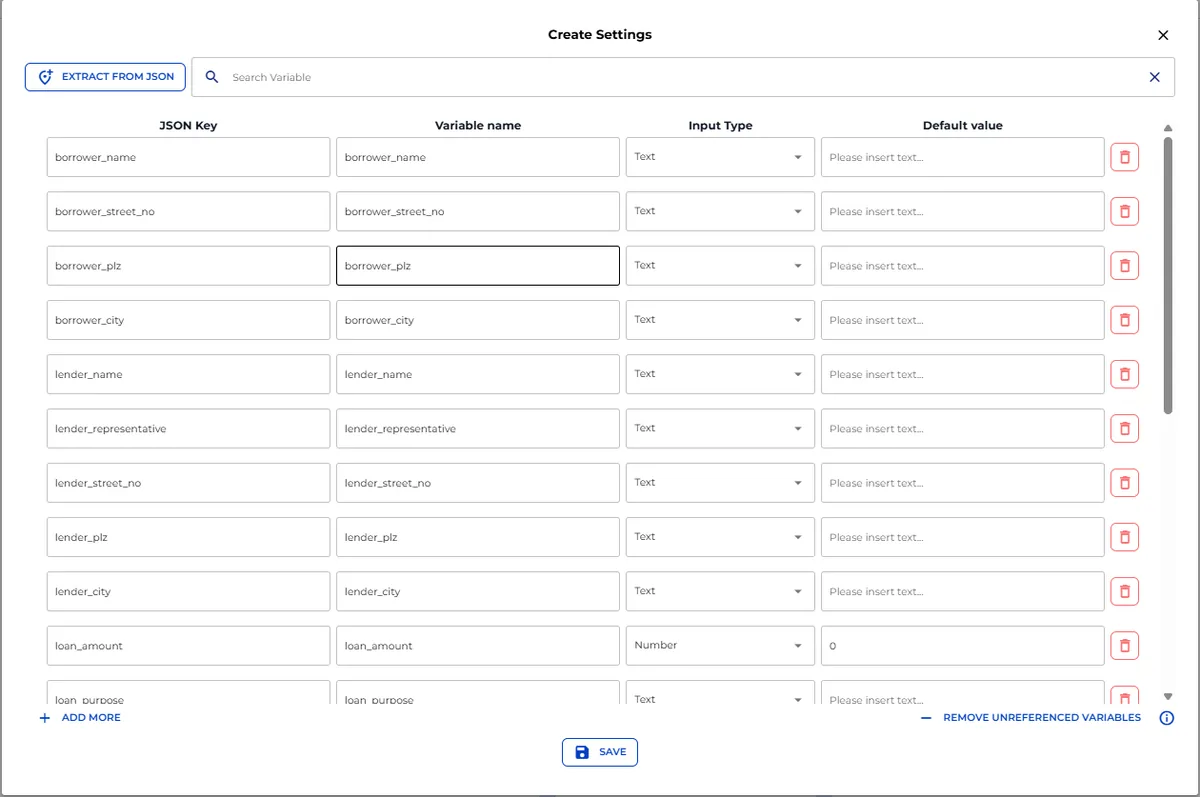
Task: Click the info icon near Remove Unreferenced
Action: [1166, 718]
